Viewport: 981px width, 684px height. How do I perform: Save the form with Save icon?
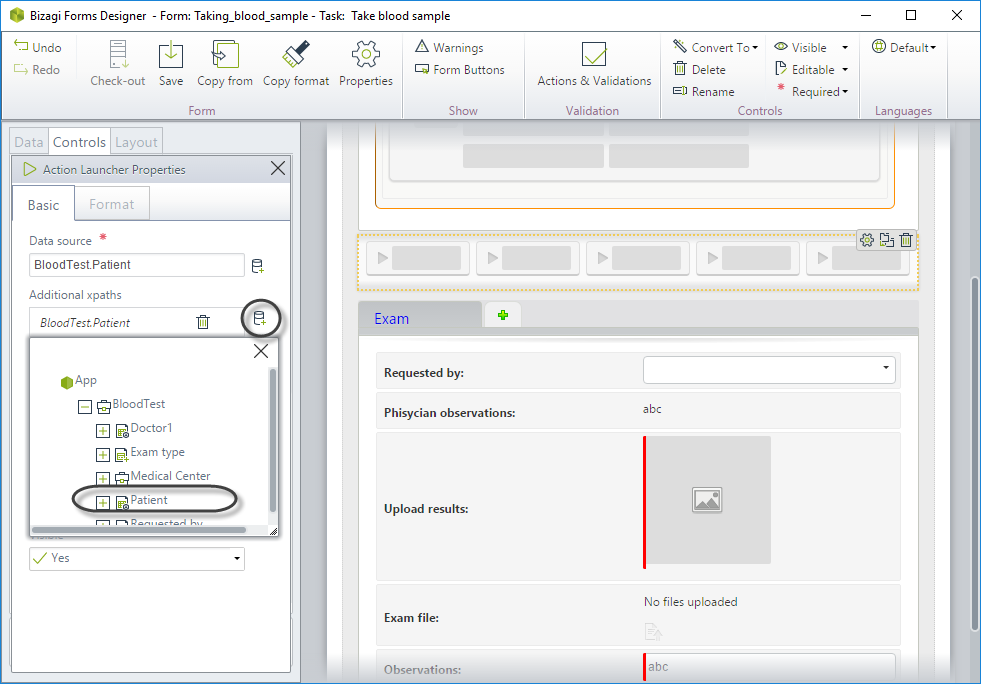(x=171, y=54)
